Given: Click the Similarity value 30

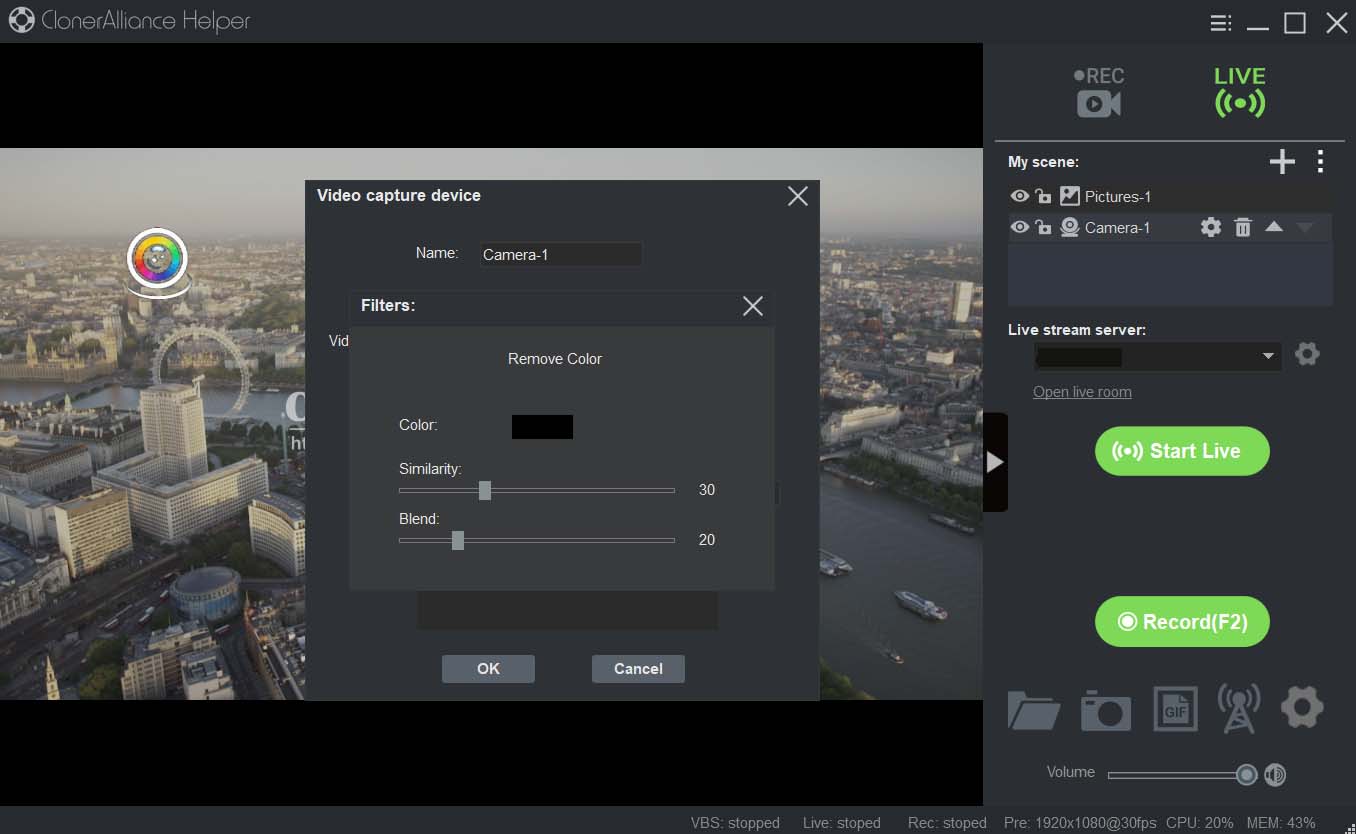Looking at the screenshot, I should click(707, 490).
